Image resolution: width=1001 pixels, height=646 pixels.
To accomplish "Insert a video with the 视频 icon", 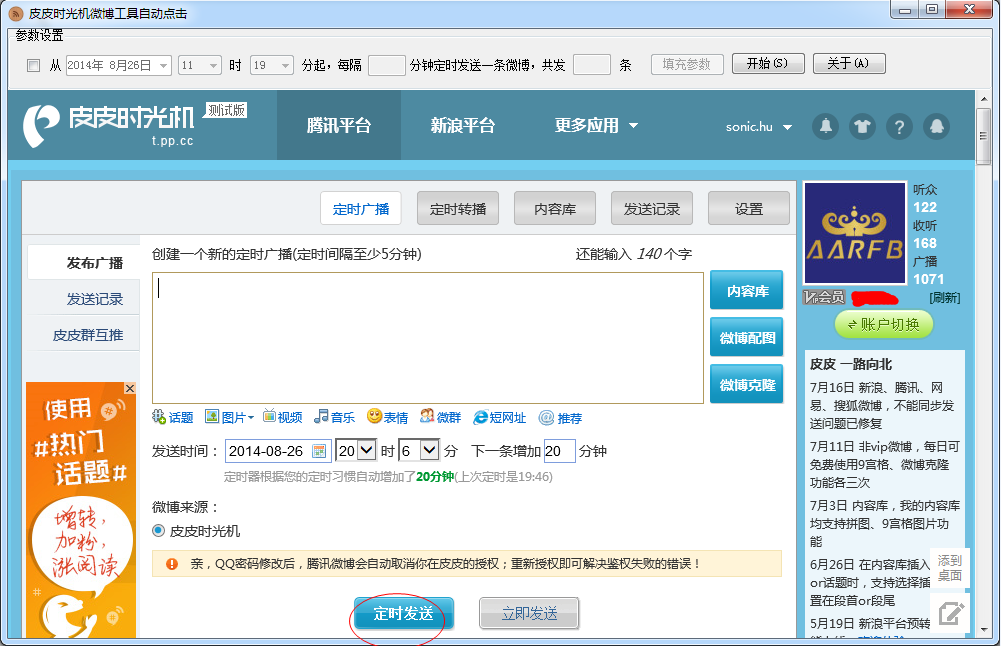I will pyautogui.click(x=282, y=417).
